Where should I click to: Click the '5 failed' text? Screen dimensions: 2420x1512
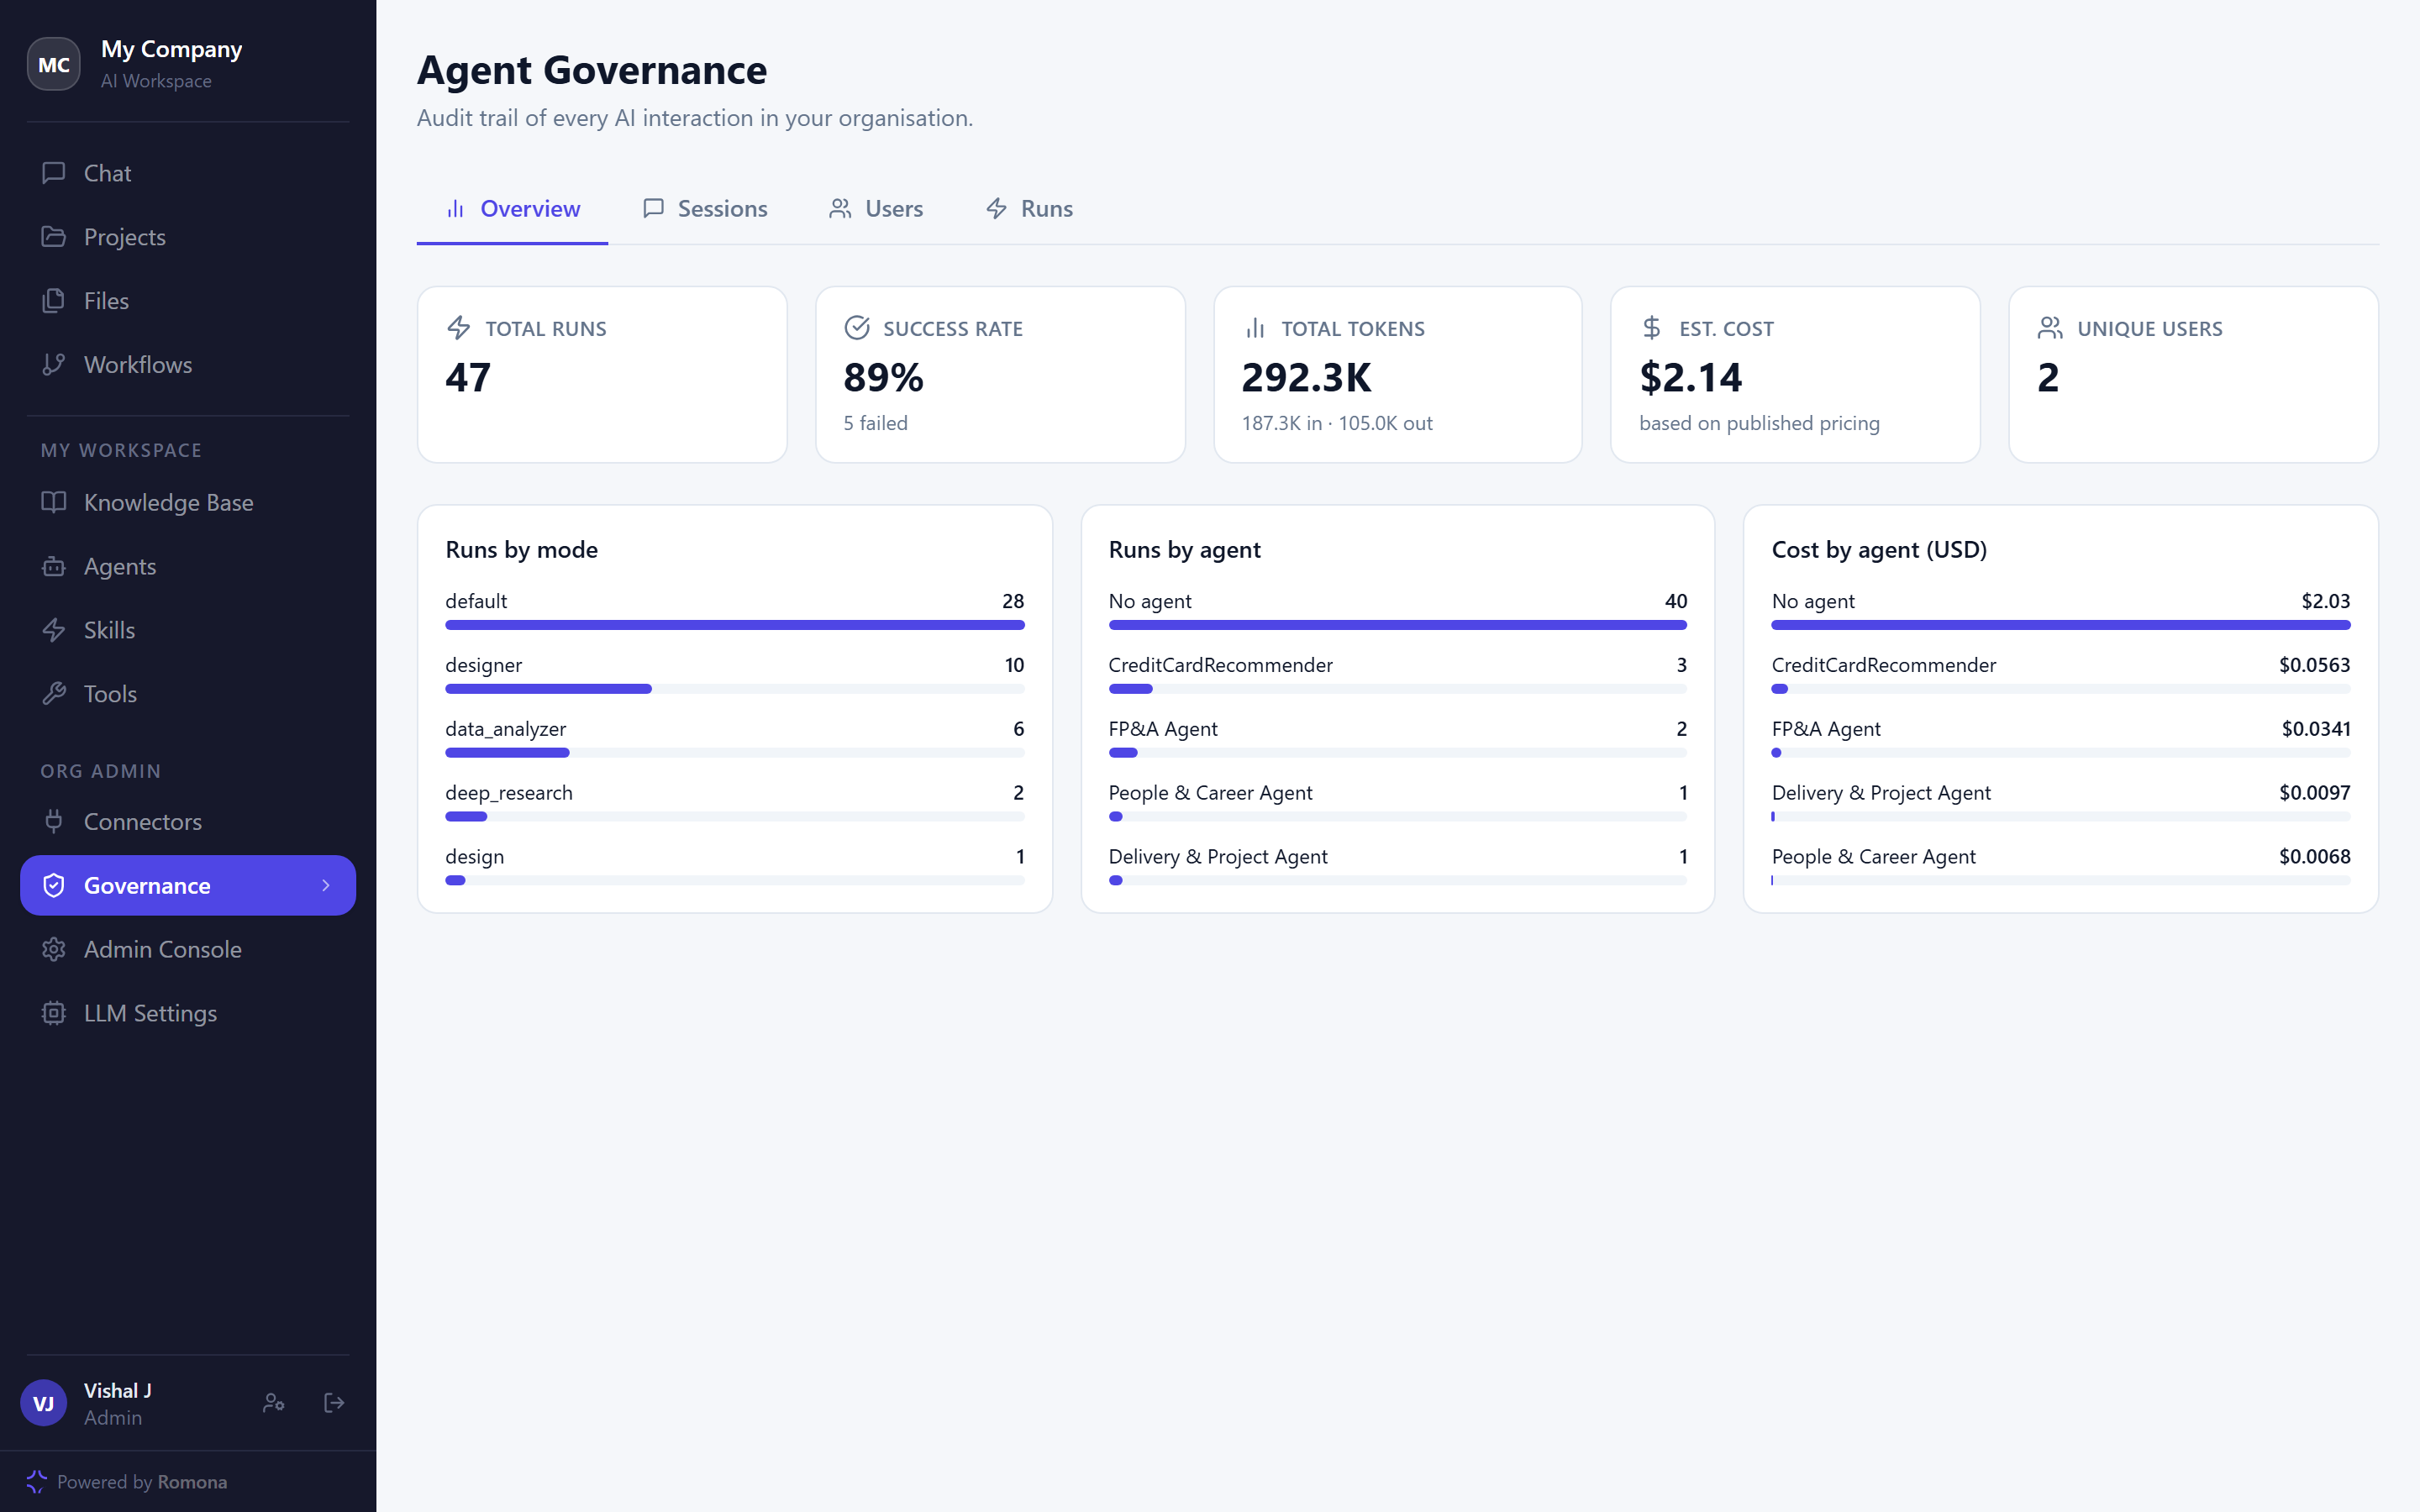pyautogui.click(x=876, y=423)
